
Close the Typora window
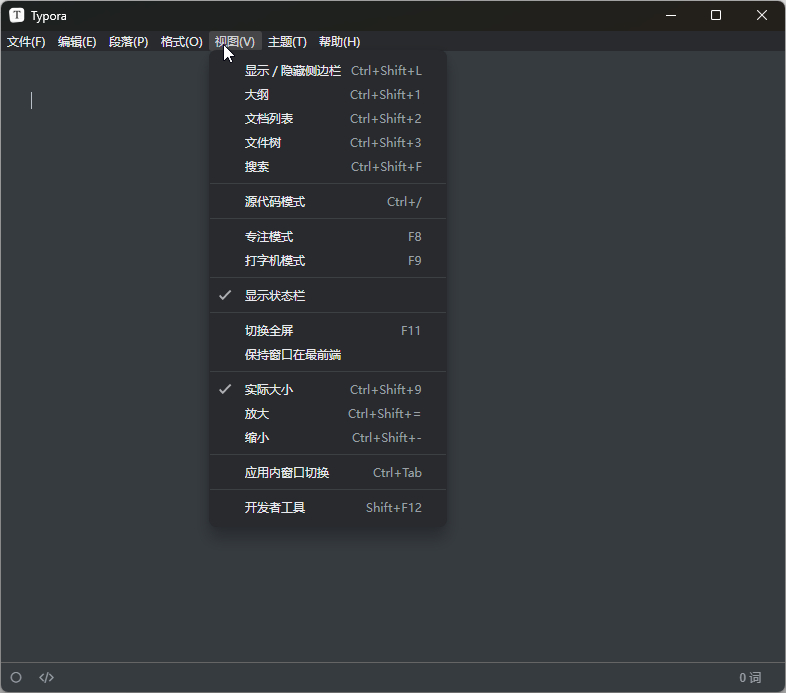[x=761, y=16]
